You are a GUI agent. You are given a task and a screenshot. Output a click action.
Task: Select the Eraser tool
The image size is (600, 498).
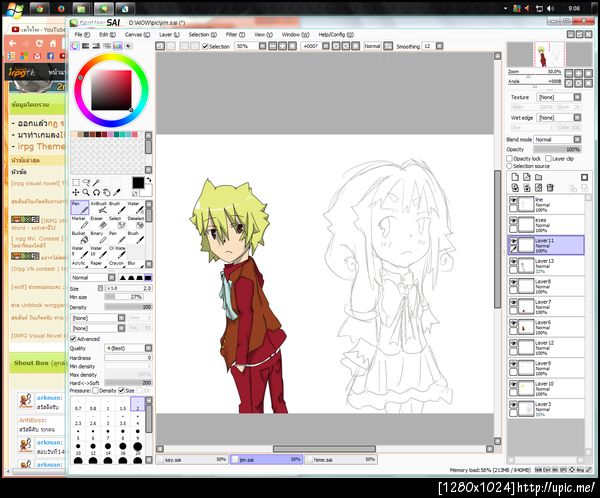[x=98, y=222]
